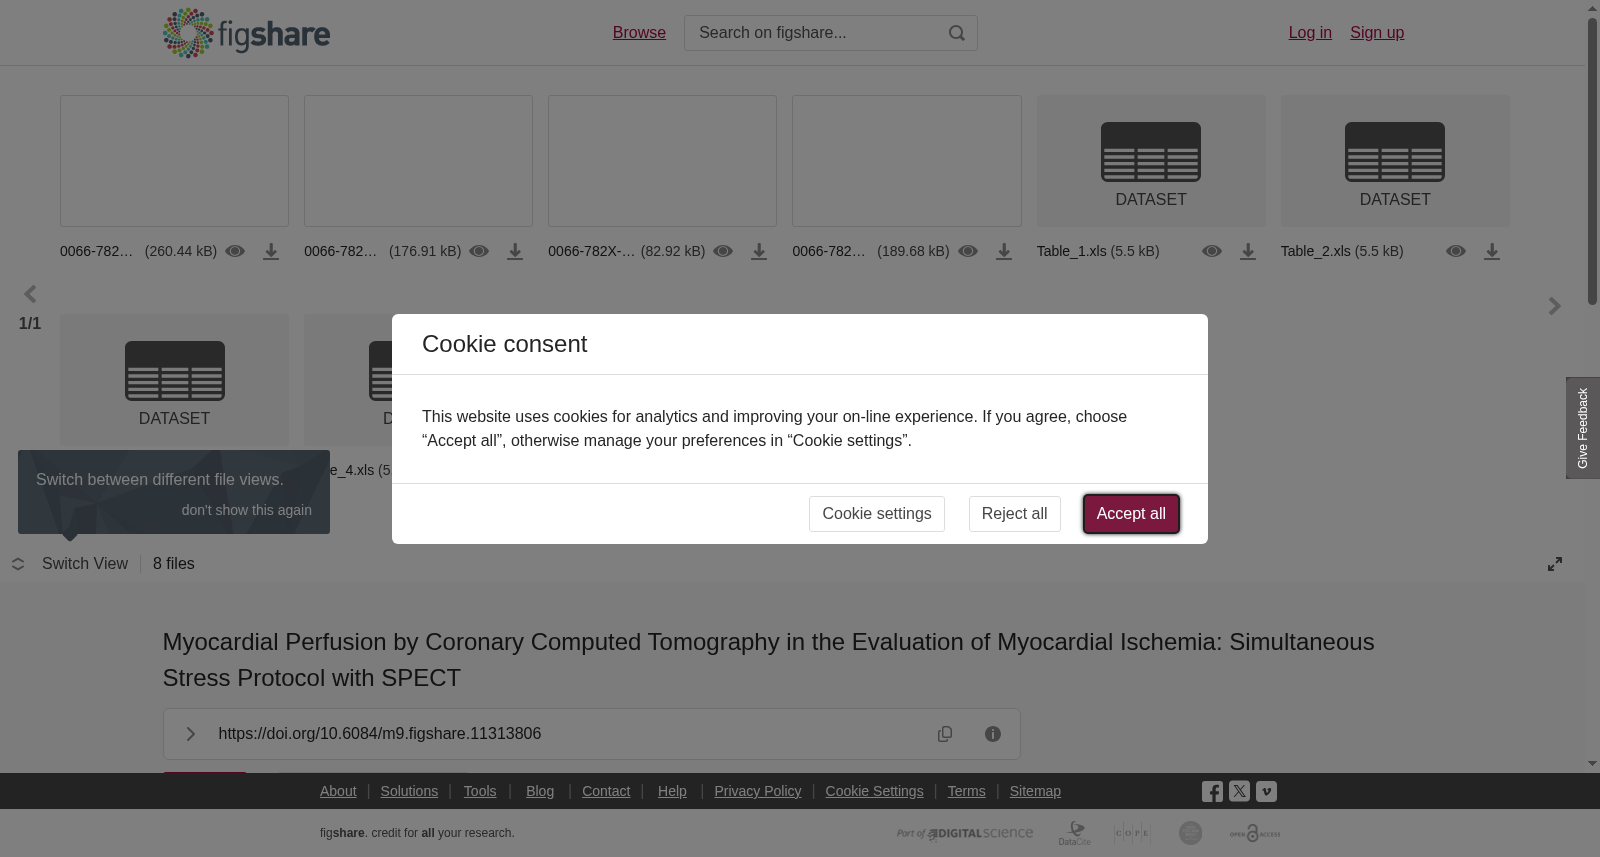Focus the Search on figshare field
This screenshot has width=1600, height=857.
click(818, 33)
